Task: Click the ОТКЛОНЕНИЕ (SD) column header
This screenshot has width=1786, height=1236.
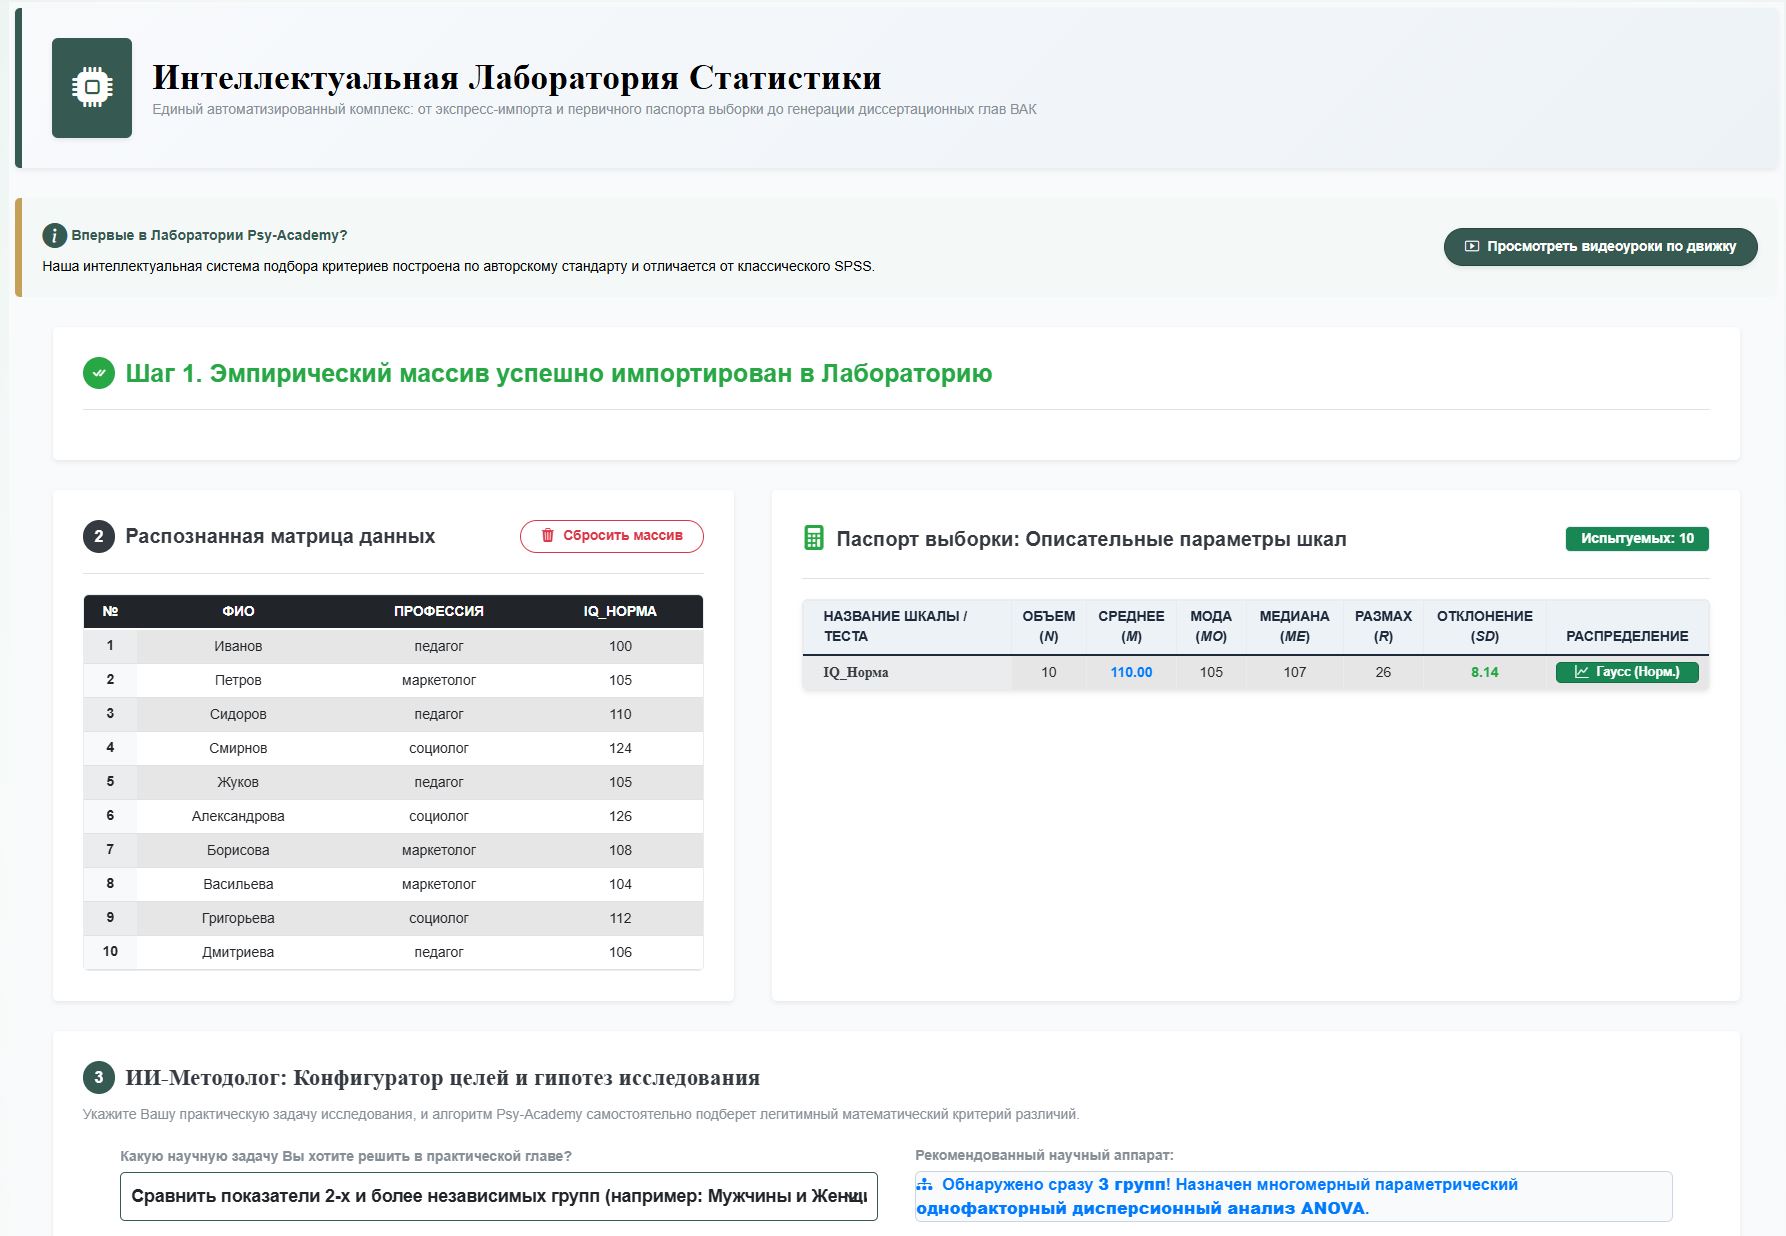Action: 1484,626
